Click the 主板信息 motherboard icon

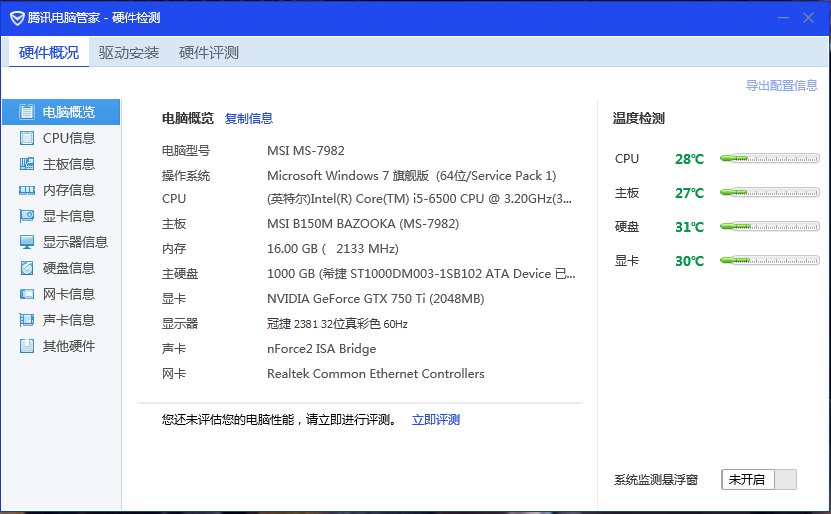click(x=27, y=164)
